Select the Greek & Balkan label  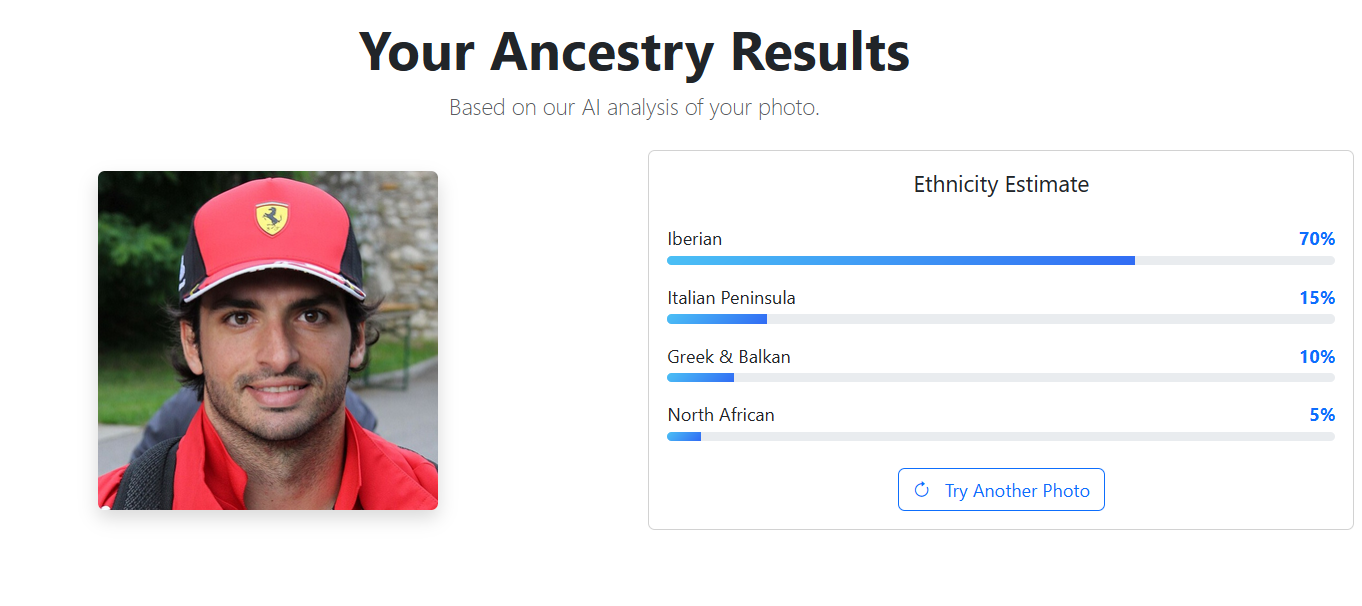coord(728,357)
